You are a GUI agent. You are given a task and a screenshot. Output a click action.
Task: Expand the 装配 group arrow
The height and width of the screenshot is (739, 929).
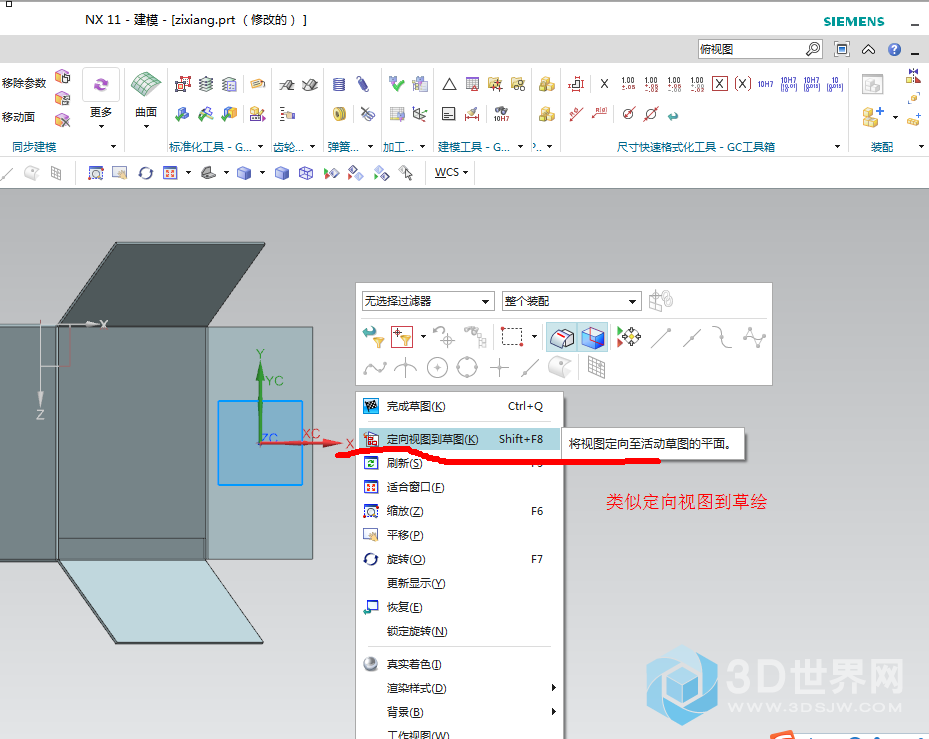921,146
